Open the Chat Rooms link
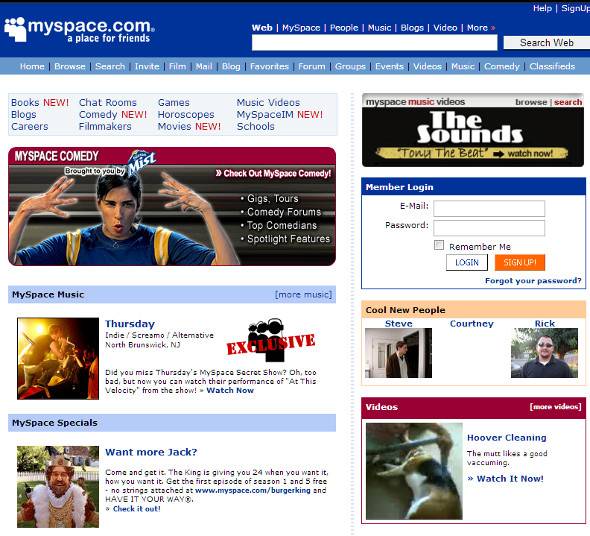 108,102
